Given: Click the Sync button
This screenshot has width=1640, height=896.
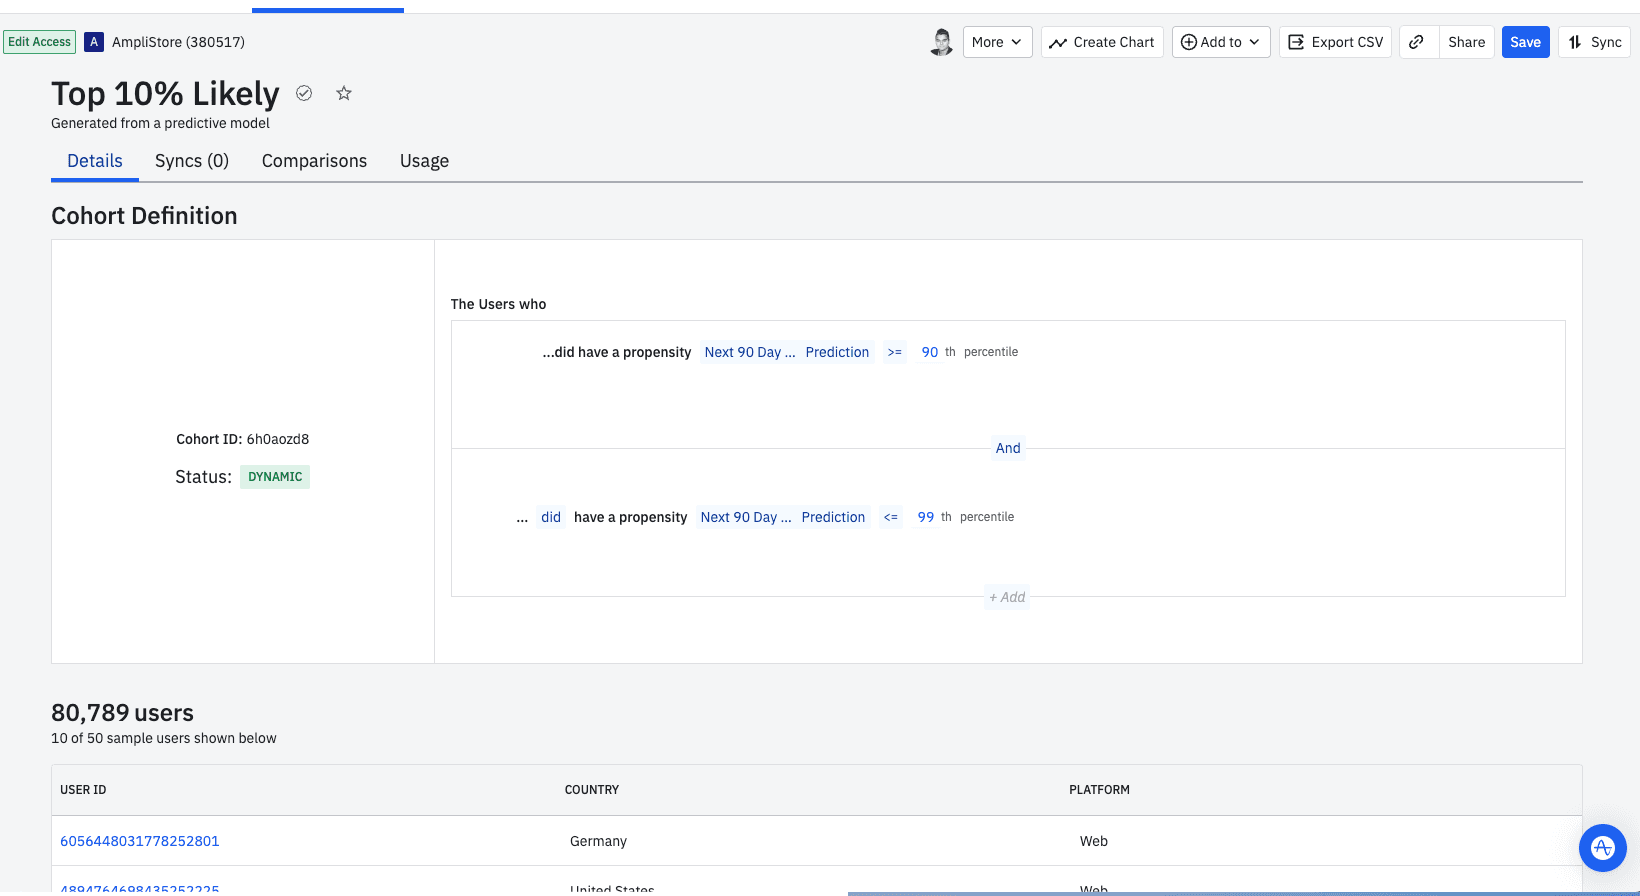Looking at the screenshot, I should tap(1594, 42).
